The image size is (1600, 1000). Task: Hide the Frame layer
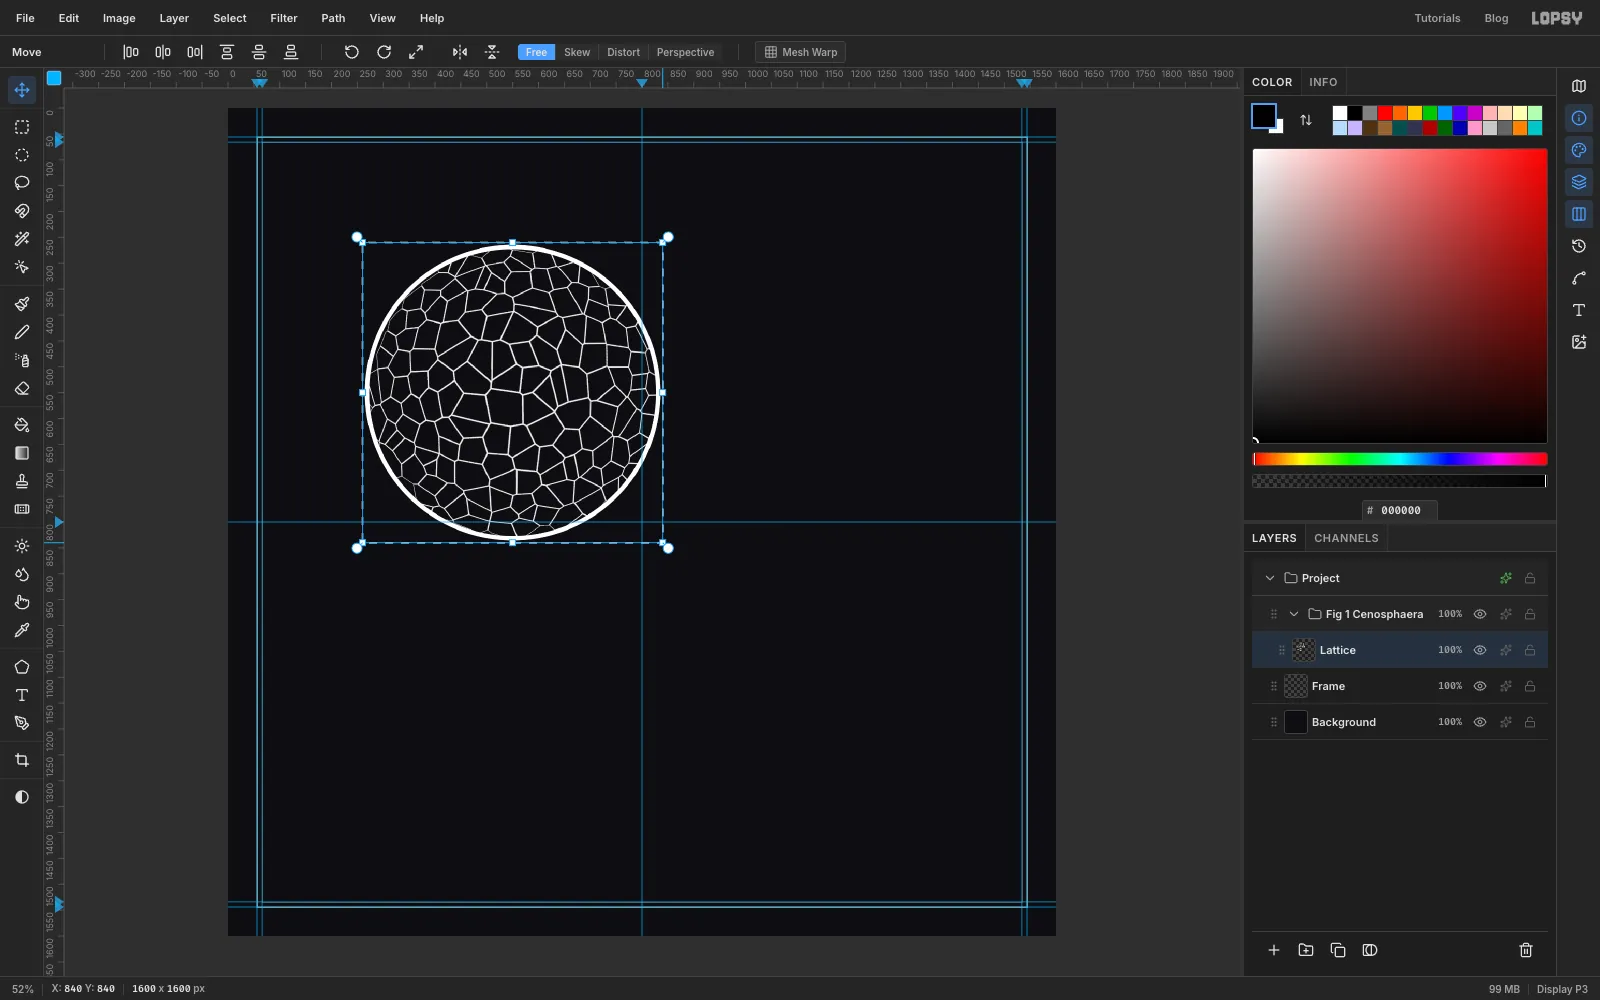coord(1480,686)
